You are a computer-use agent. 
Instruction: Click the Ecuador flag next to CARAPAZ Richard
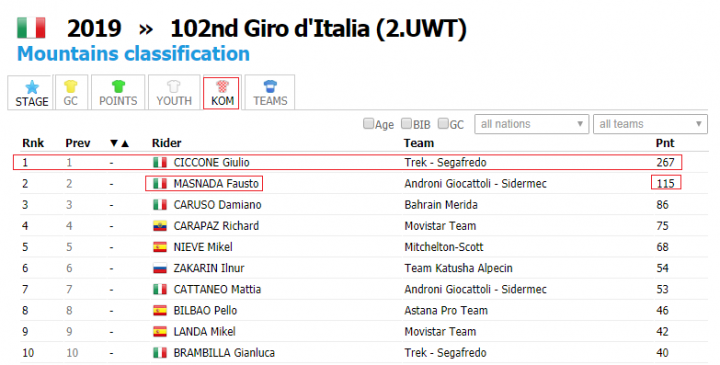point(160,226)
